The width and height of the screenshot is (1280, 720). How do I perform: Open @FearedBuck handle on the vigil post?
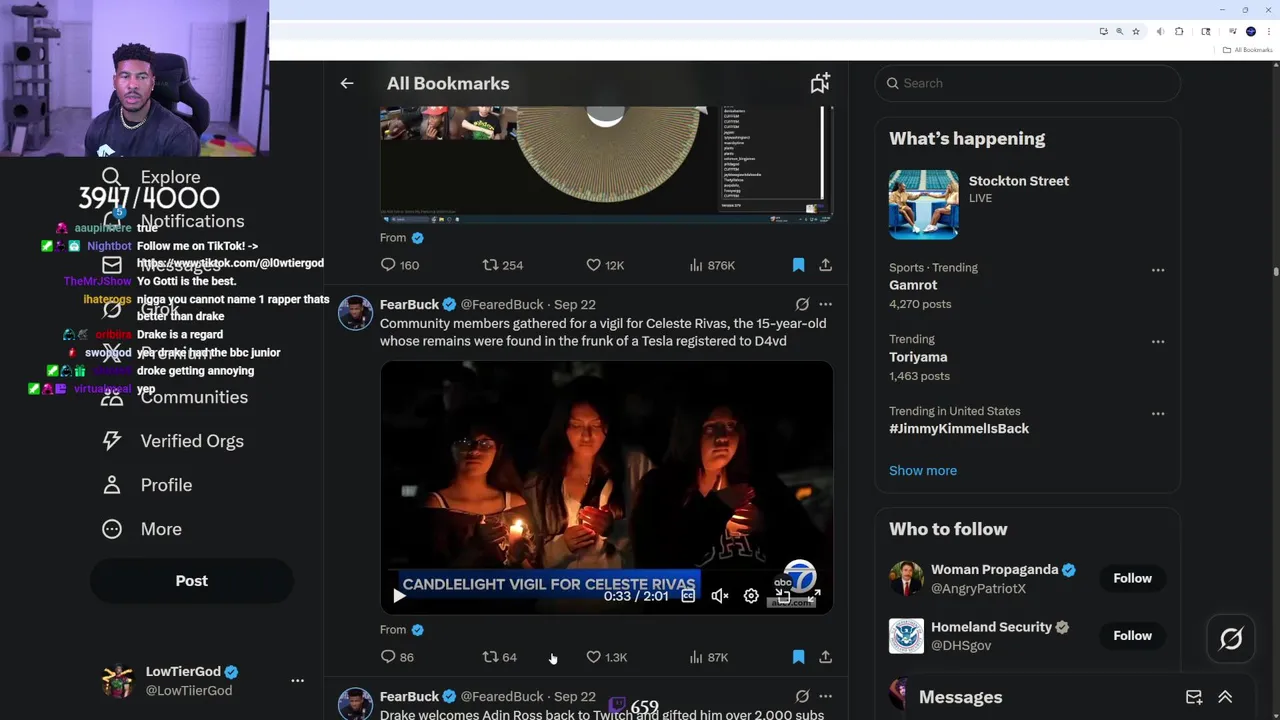502,304
